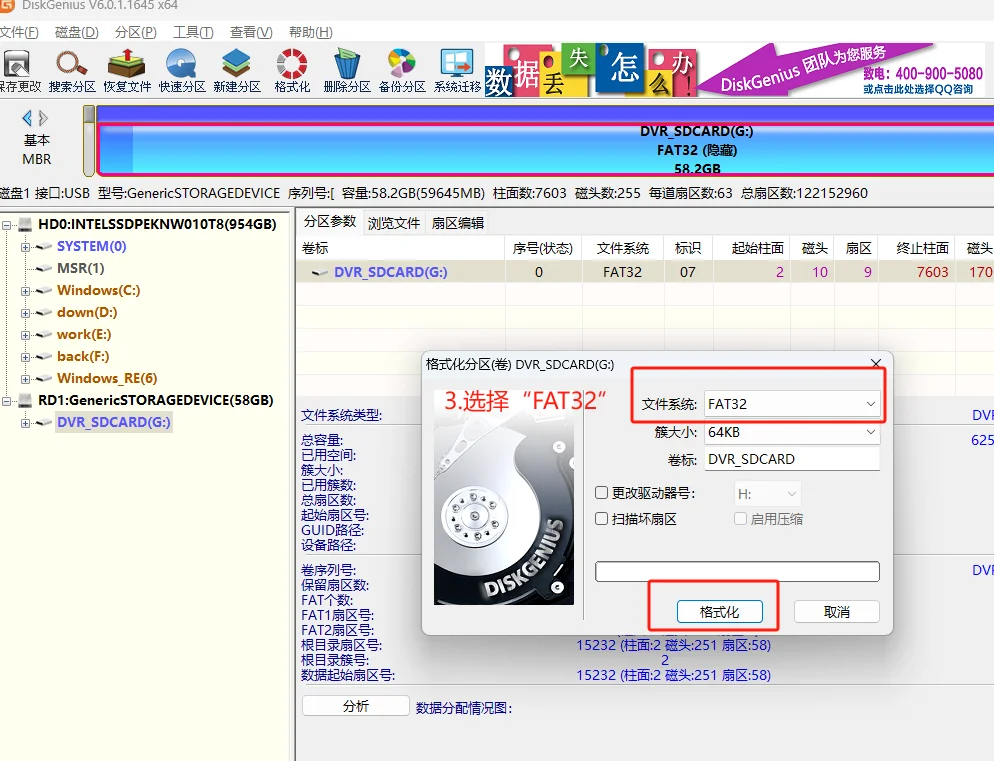Expand the down(D:) partition node

click(25, 313)
